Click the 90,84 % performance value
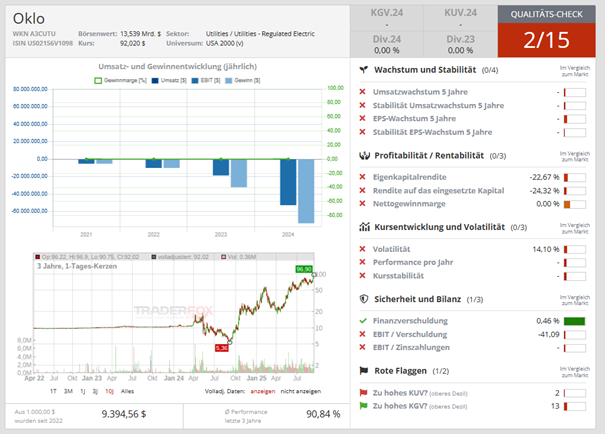 pyautogui.click(x=323, y=414)
